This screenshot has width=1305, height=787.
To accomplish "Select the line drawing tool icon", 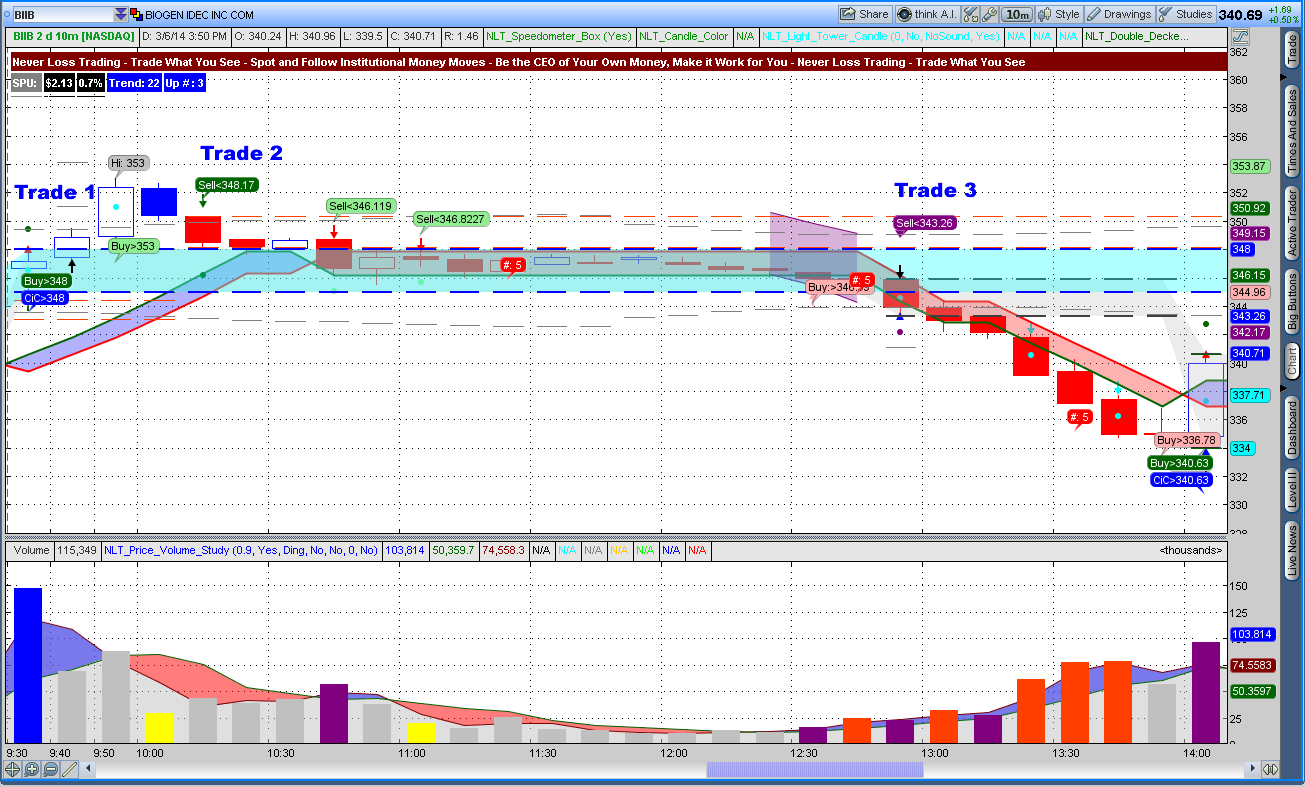I will pos(69,769).
